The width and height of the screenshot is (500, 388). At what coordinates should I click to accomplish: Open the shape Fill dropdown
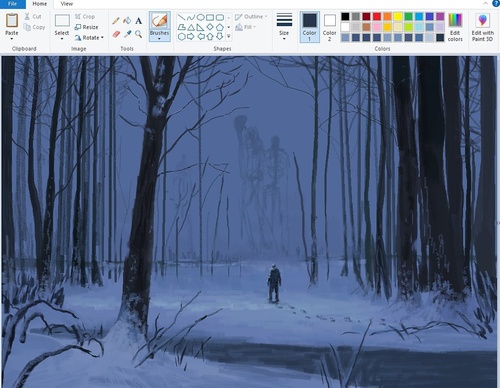click(246, 27)
